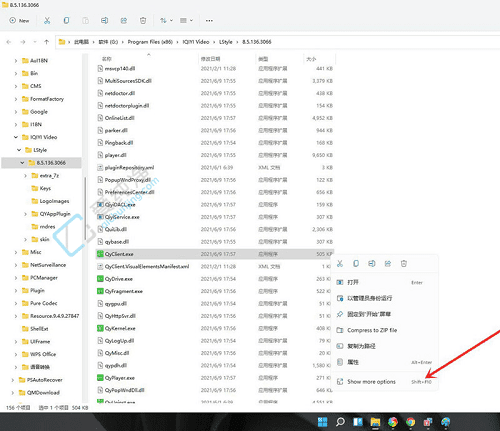The image size is (500, 431).
Task: Select file QiyiService.exe
Action: pyautogui.click(x=215, y=217)
